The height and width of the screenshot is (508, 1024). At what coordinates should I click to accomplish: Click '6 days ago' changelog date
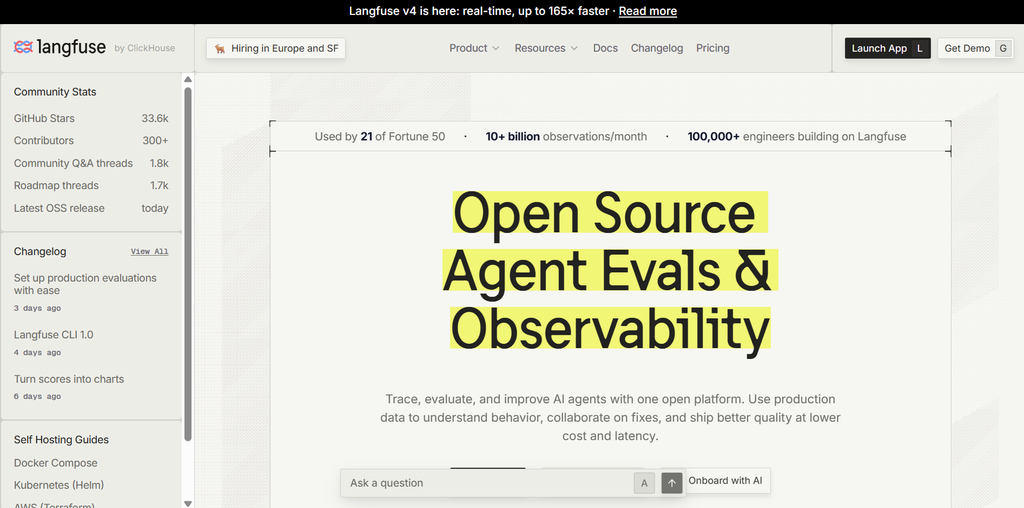pyautogui.click(x=37, y=396)
